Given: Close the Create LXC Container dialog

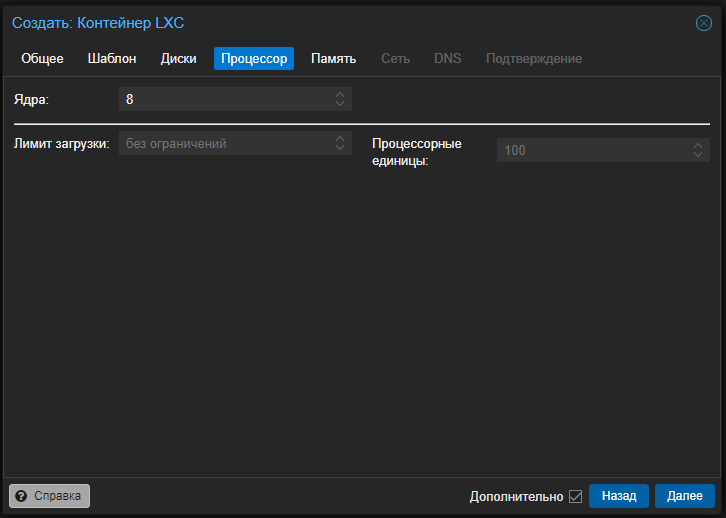Looking at the screenshot, I should pyautogui.click(x=703, y=23).
